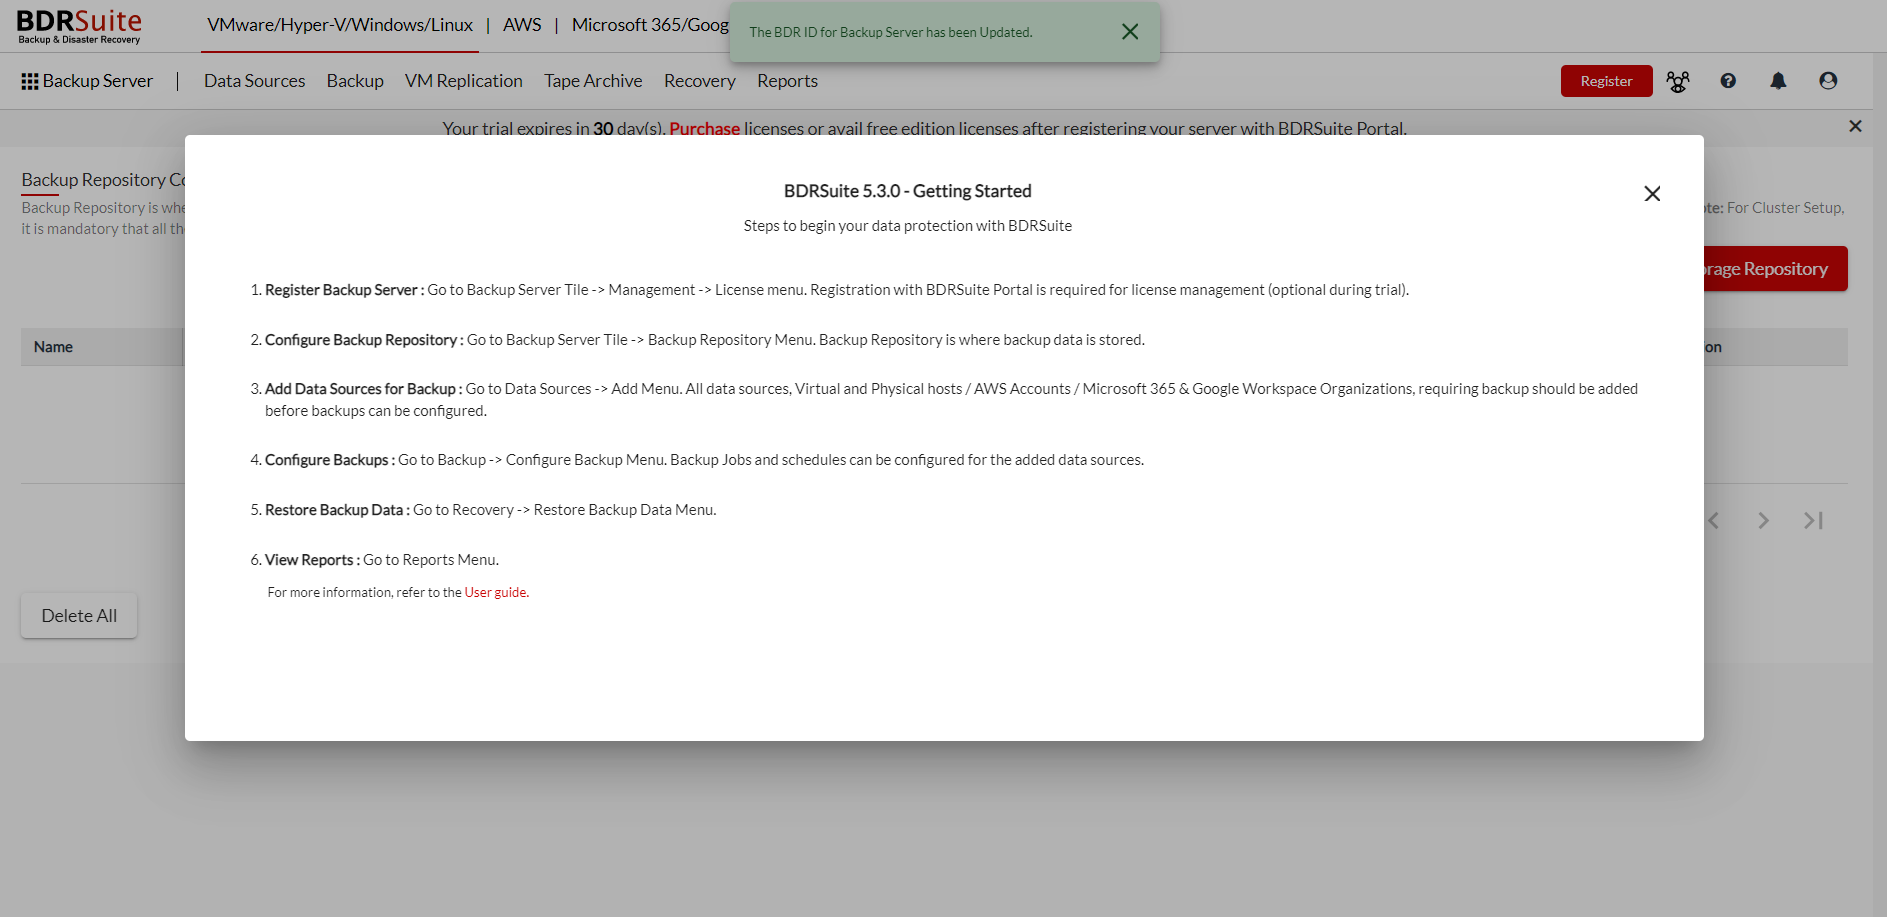Open the User guide link
This screenshot has width=1887, height=917.
(496, 593)
